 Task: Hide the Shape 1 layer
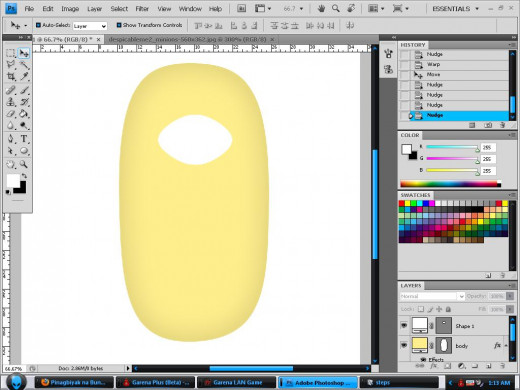[404, 325]
